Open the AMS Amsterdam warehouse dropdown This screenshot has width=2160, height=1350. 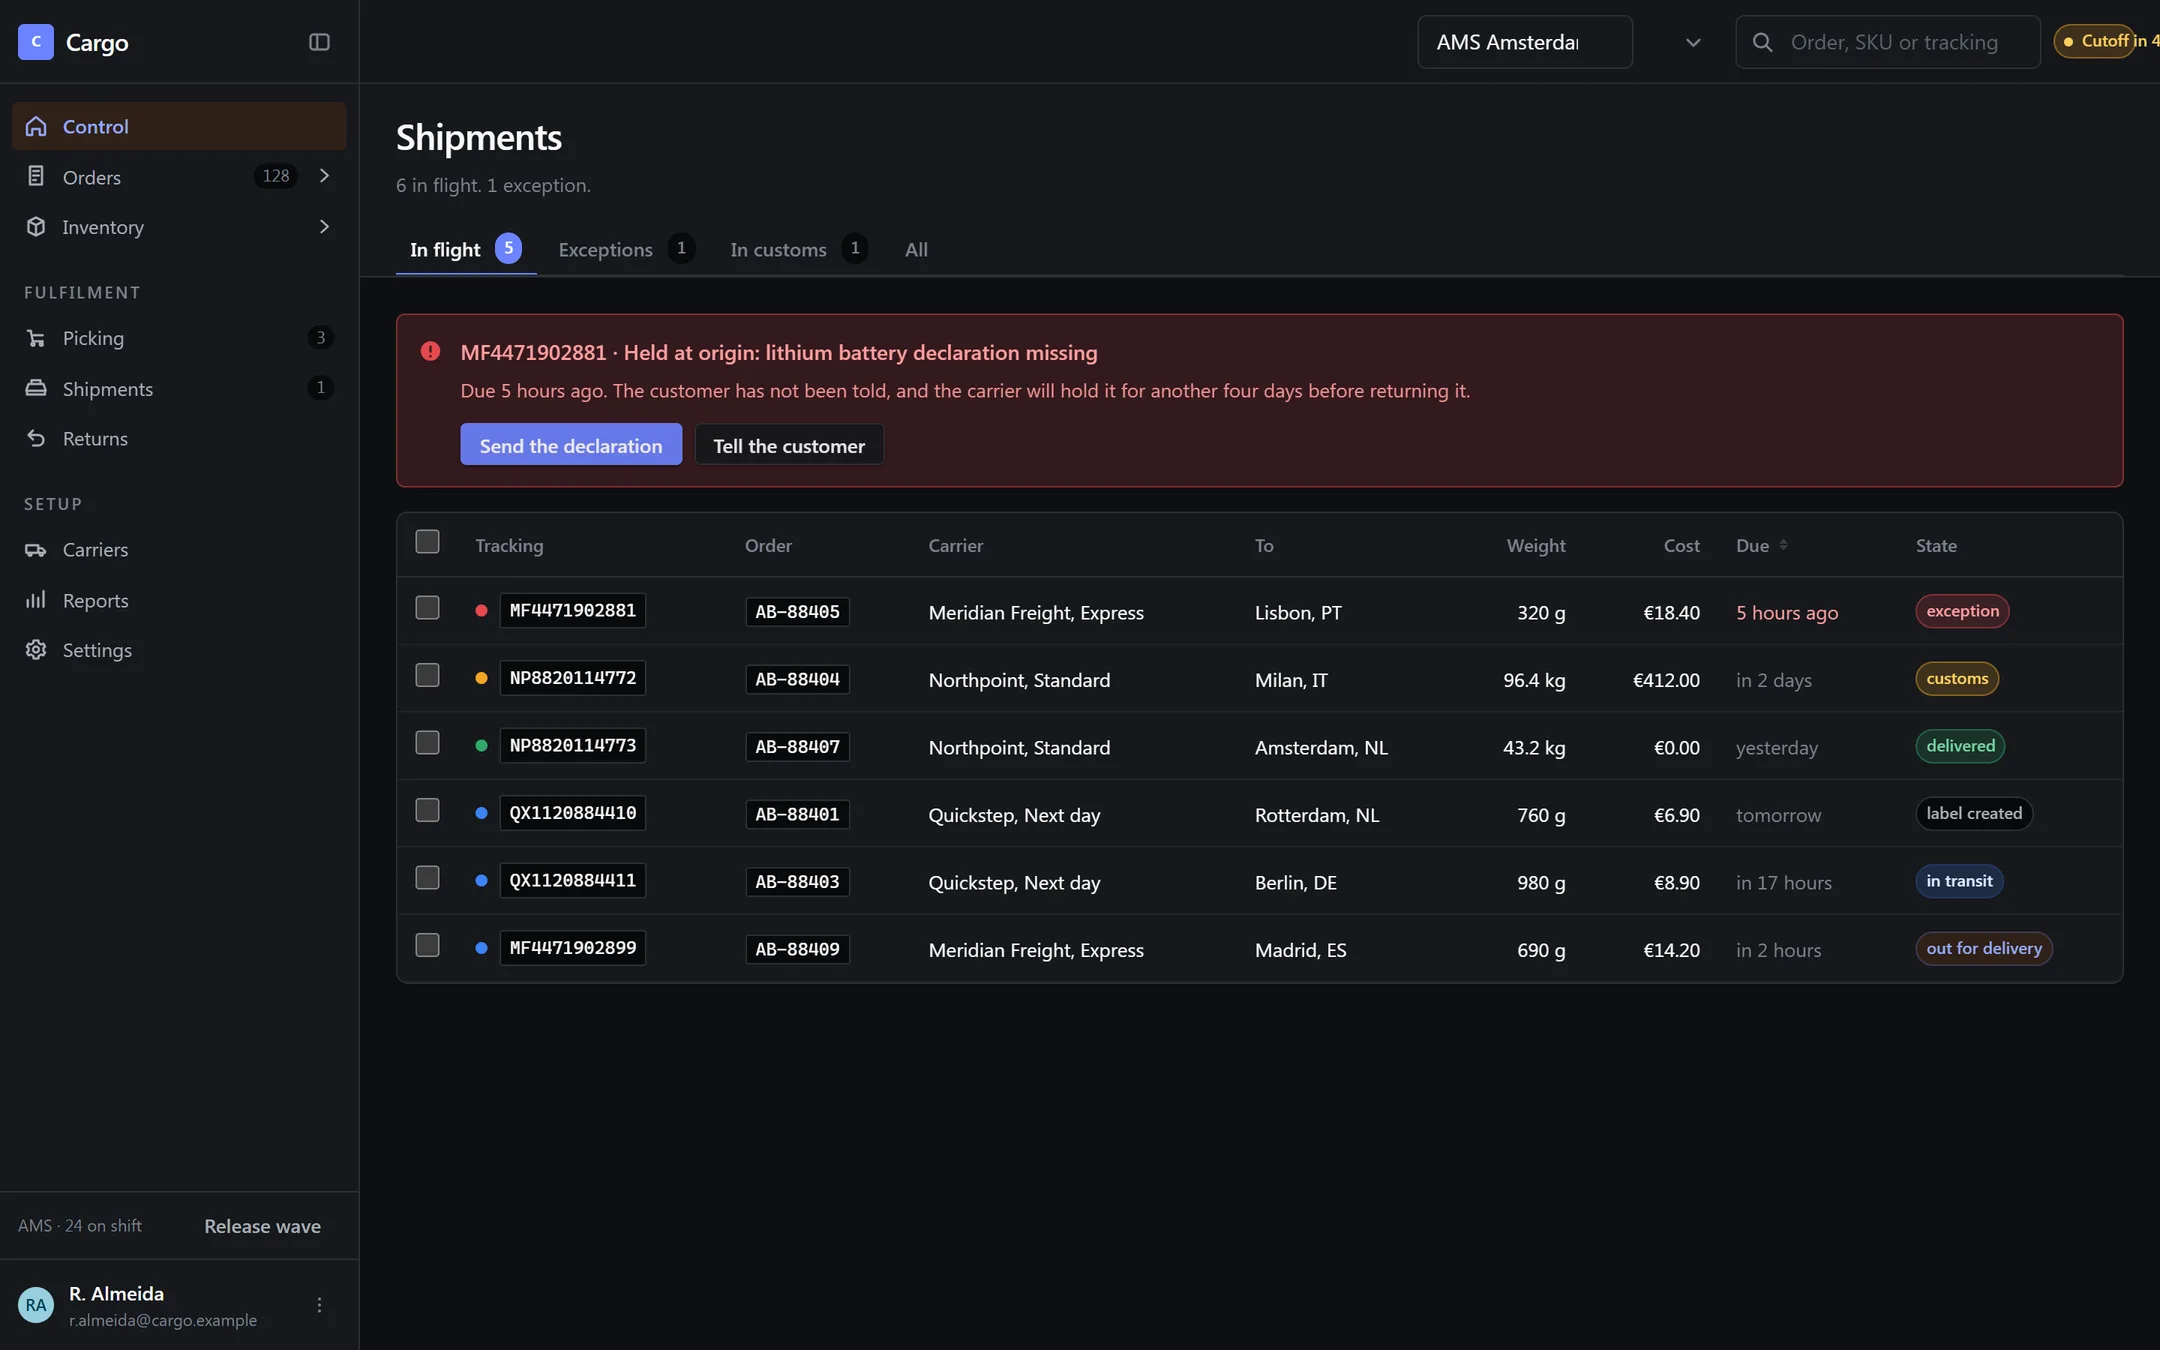coord(1525,42)
